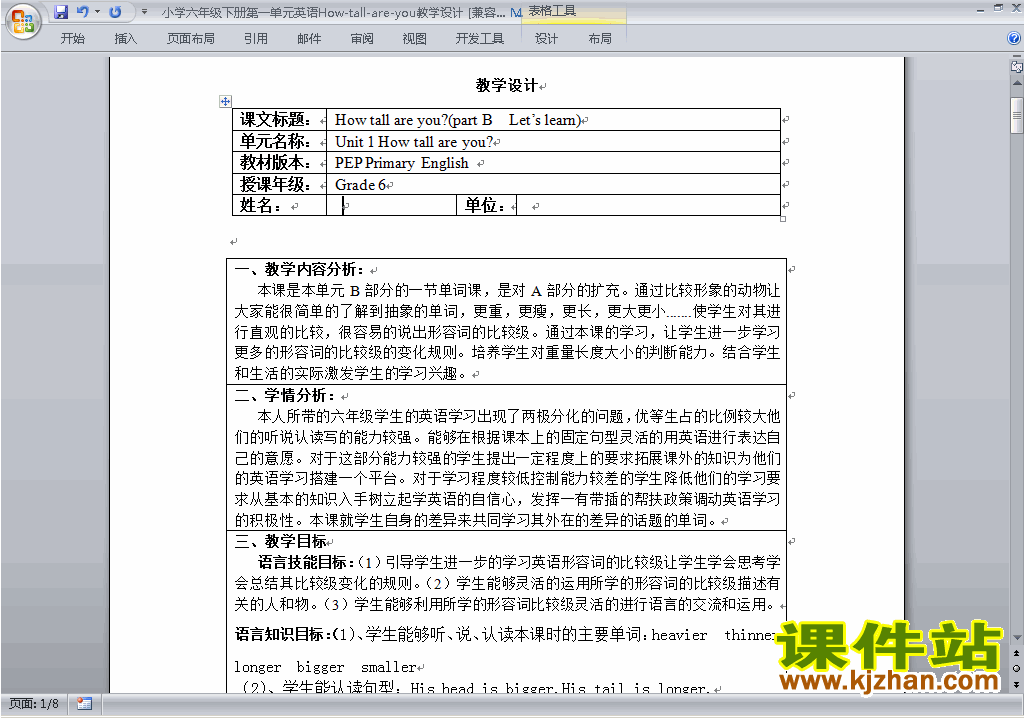Click the ruler toggle icon above scrollbar
Image resolution: width=1024 pixels, height=718 pixels.
coord(1016,67)
